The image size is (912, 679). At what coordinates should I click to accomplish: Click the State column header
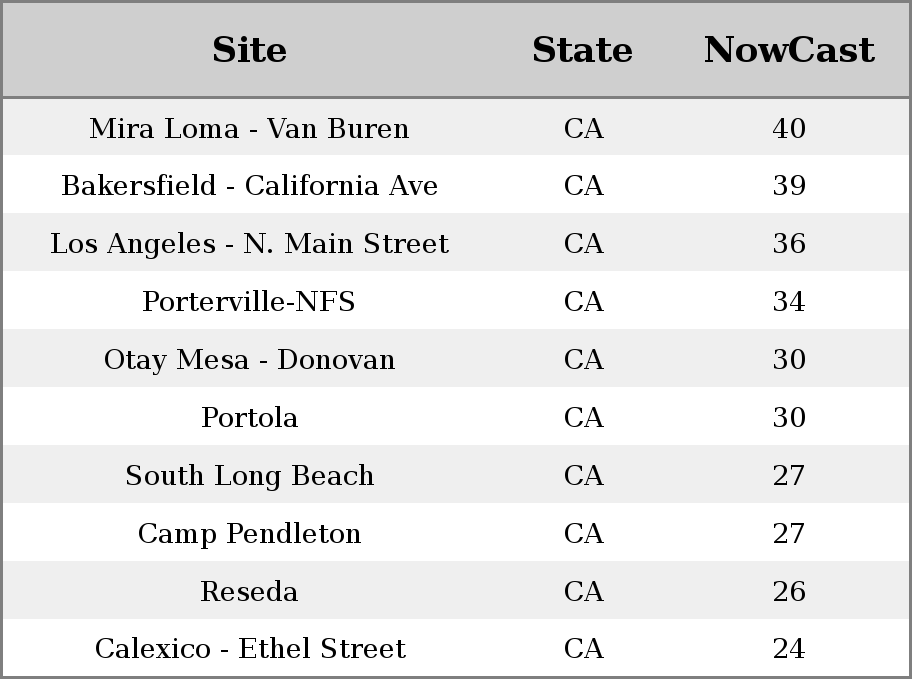(x=583, y=50)
